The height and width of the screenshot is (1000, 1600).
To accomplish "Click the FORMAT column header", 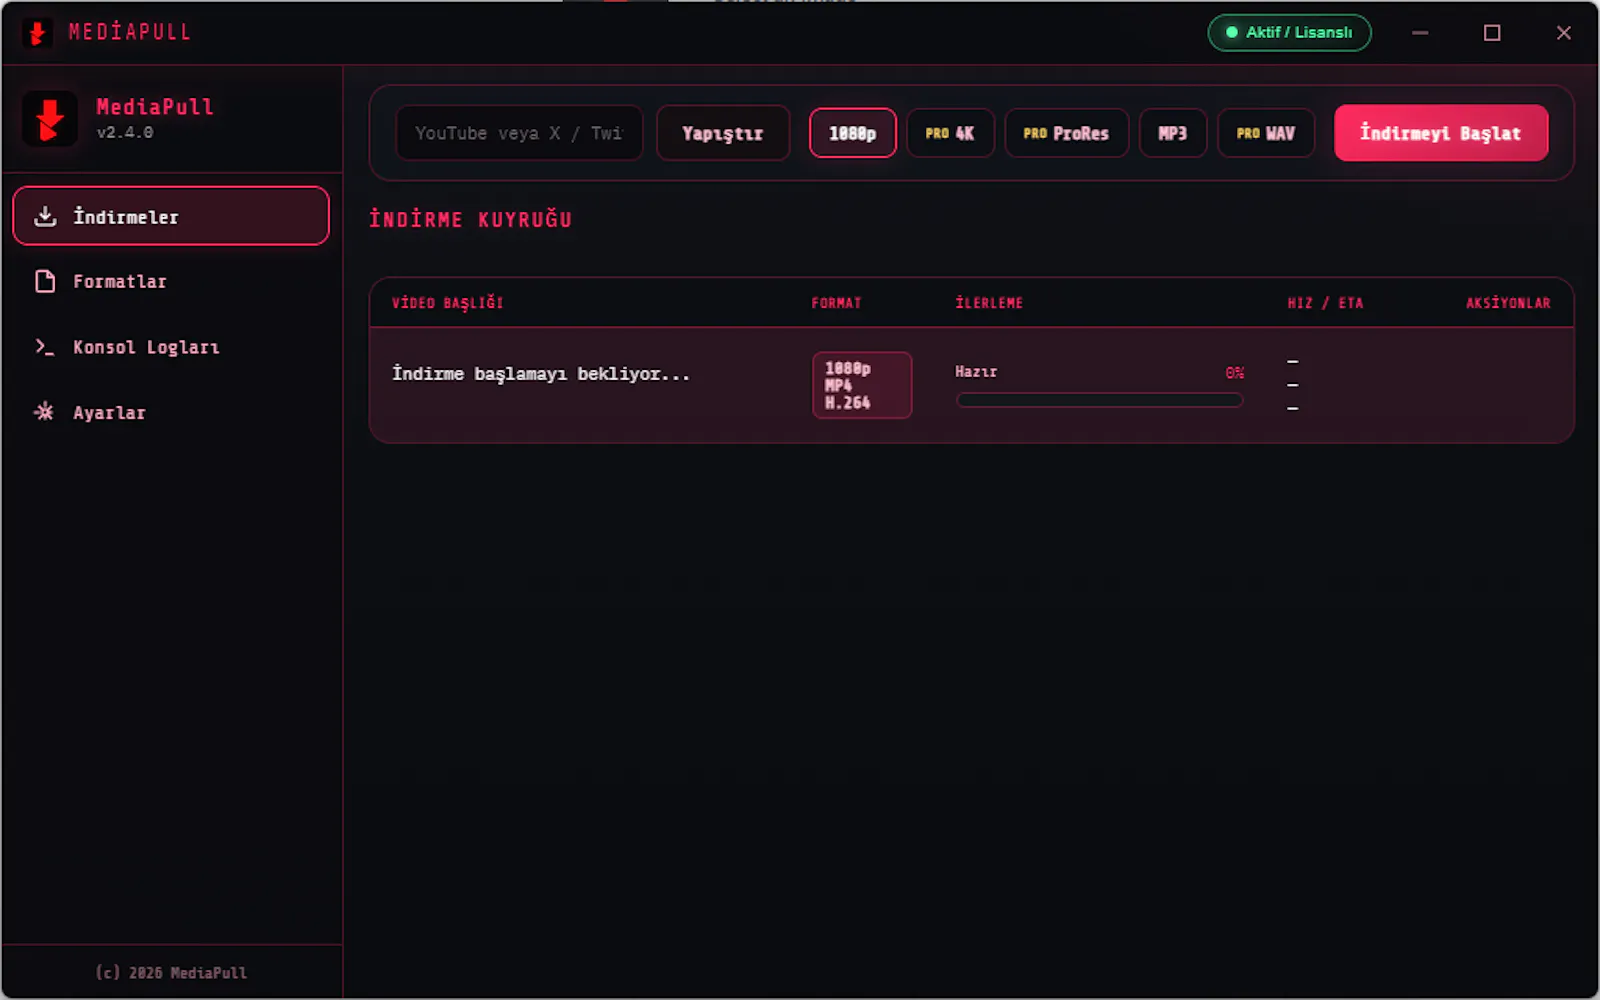I will tap(836, 303).
